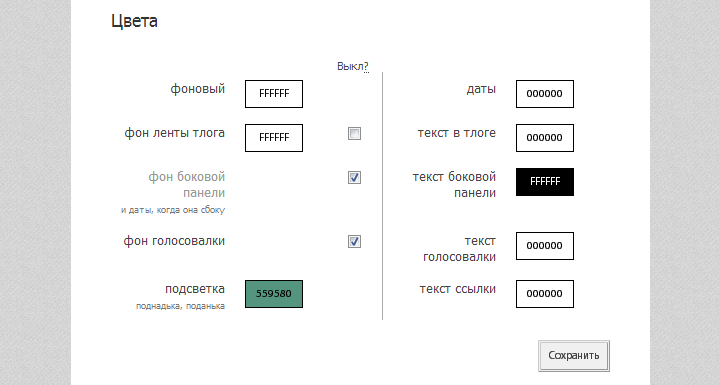Viewport: 719px width, 385px height.
Task: Click the 'текст ссылки' label text
Action: (x=458, y=289)
